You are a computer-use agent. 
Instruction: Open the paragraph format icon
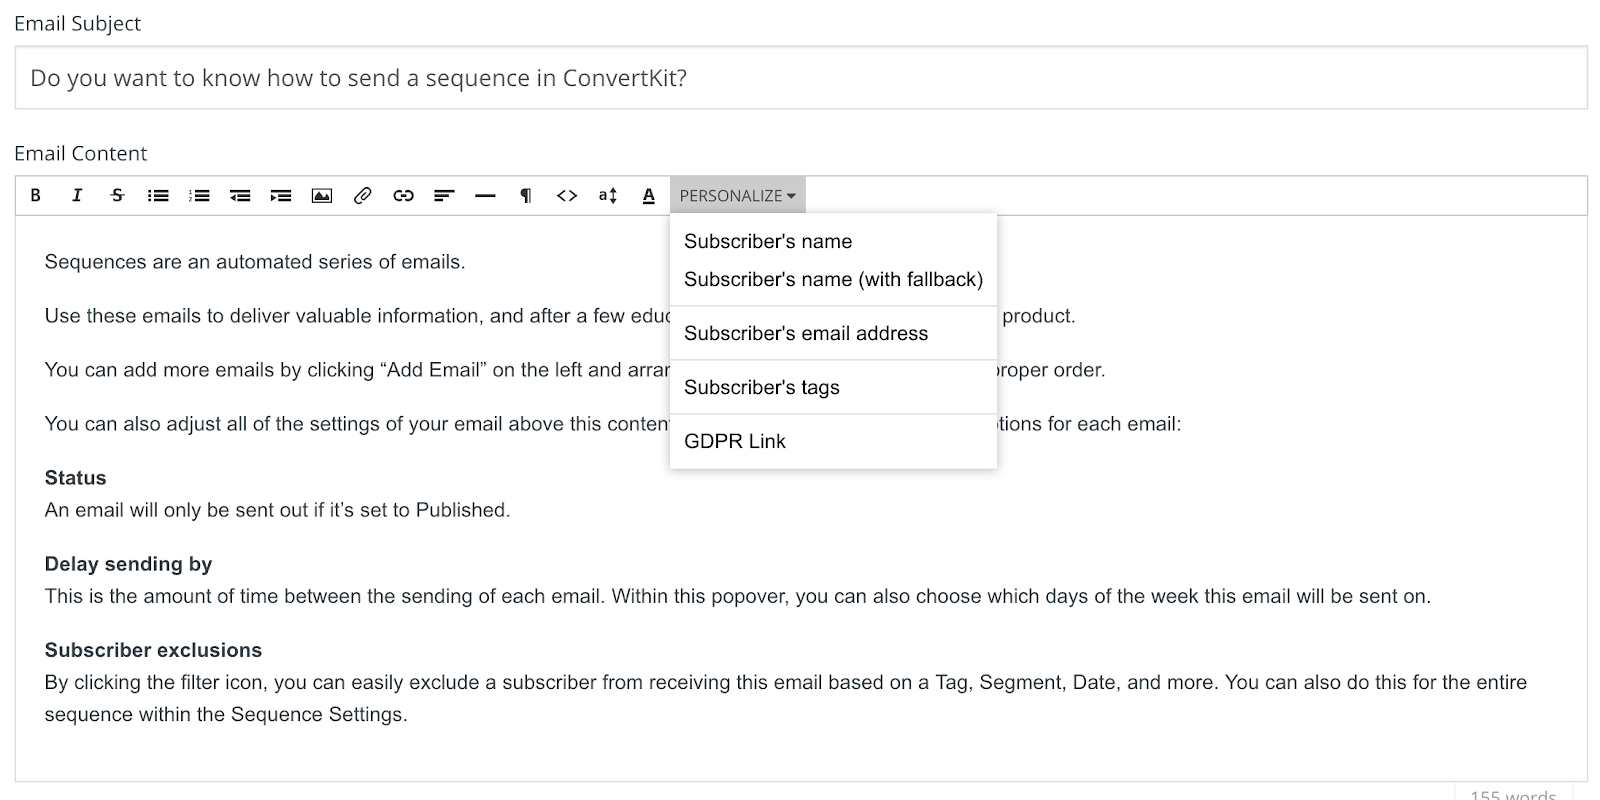(x=526, y=196)
